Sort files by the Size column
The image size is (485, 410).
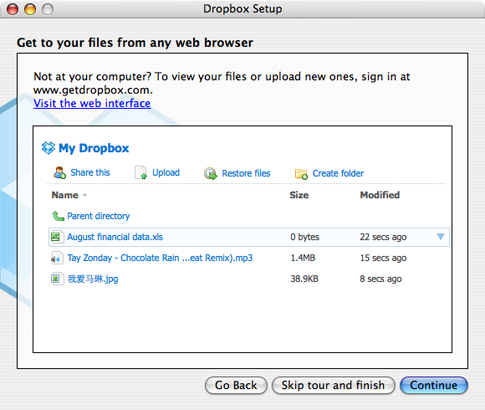pos(299,195)
